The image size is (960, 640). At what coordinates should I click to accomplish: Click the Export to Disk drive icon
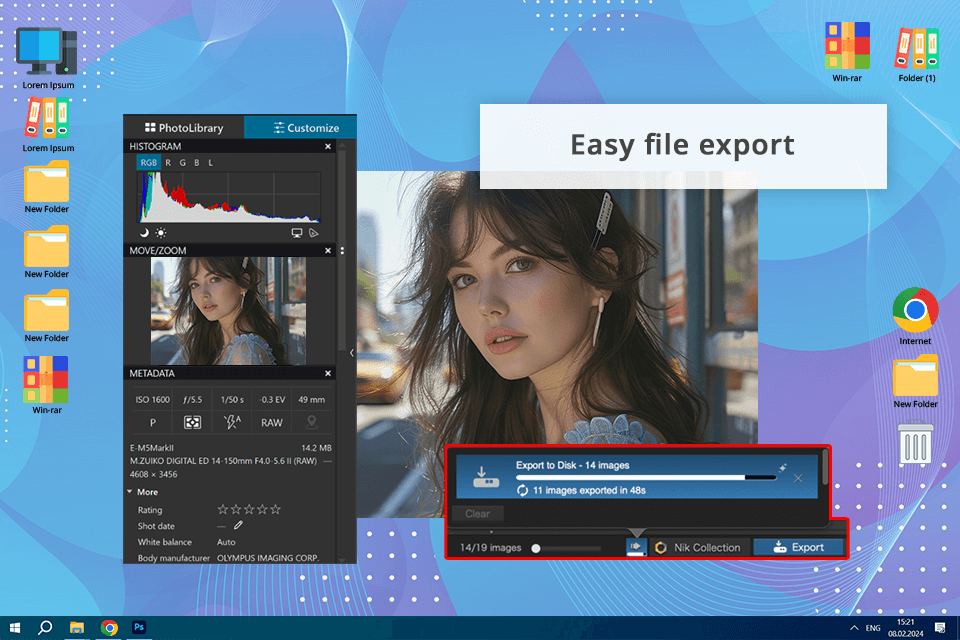(x=486, y=477)
